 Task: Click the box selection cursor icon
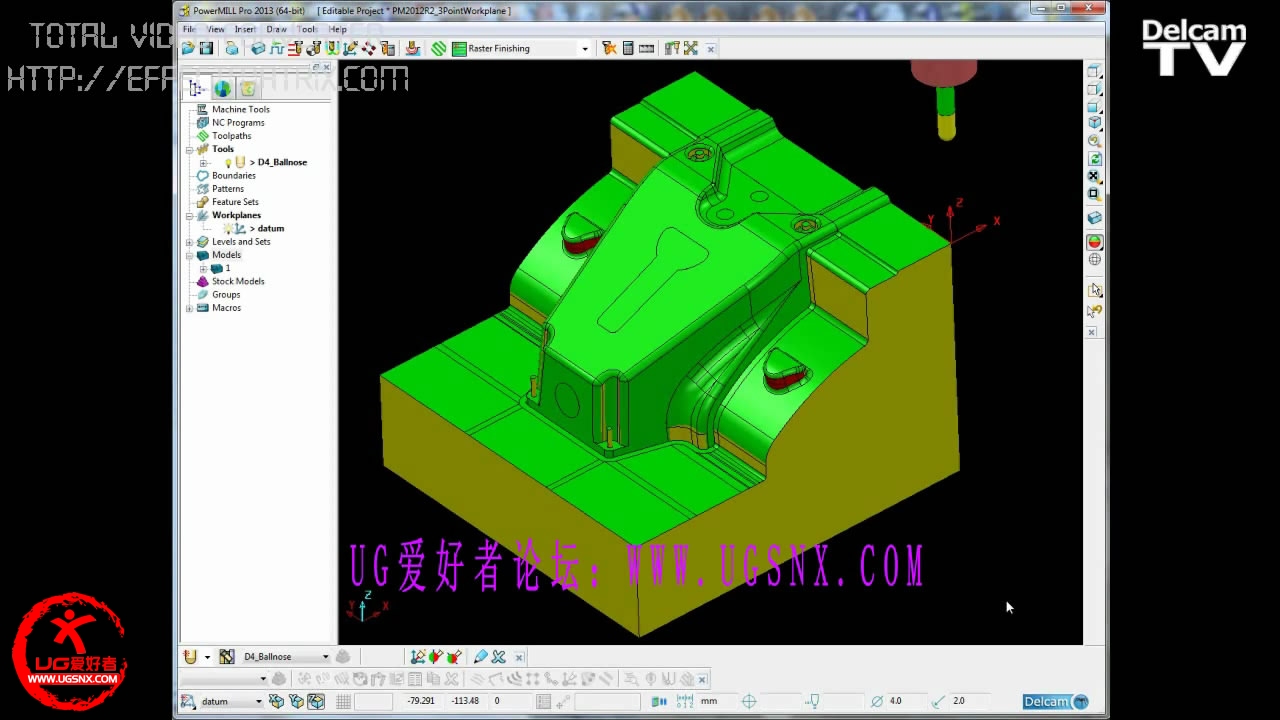[1095, 290]
